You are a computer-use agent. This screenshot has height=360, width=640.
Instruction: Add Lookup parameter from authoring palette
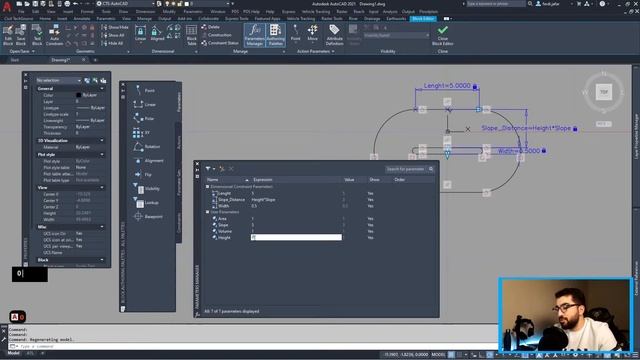point(146,202)
